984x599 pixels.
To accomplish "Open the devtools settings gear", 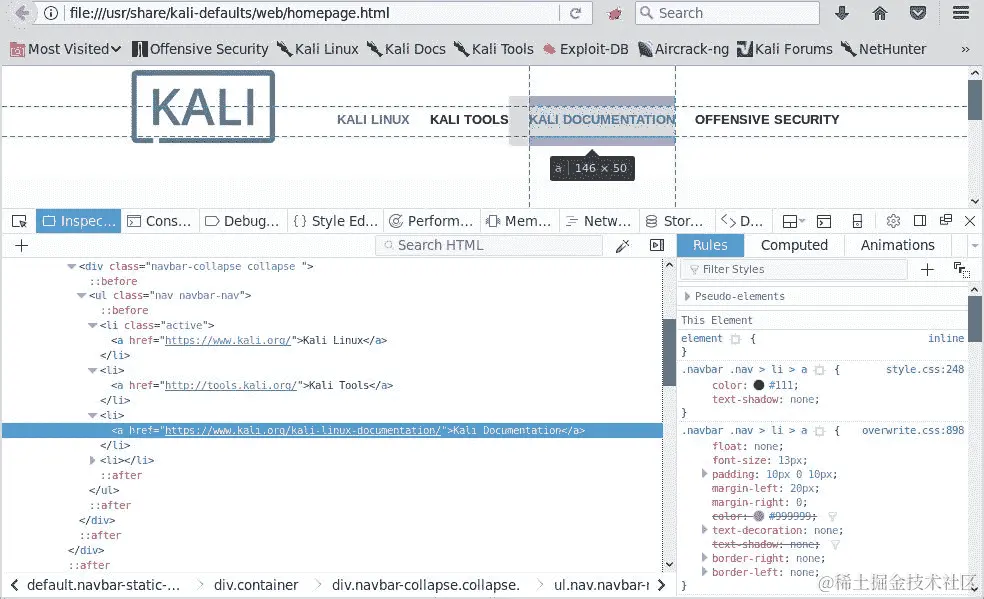I will (893, 221).
